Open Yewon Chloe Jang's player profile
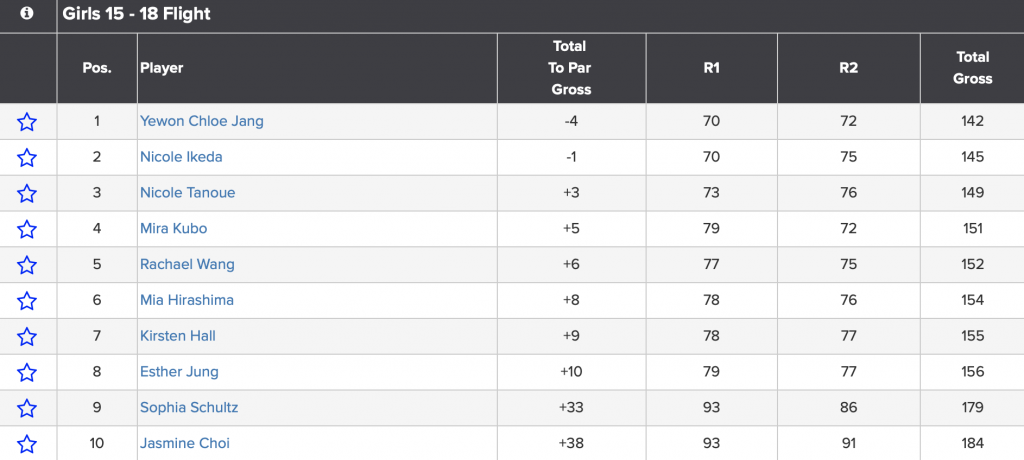Screen dimensions: 1024x460 click(x=202, y=121)
